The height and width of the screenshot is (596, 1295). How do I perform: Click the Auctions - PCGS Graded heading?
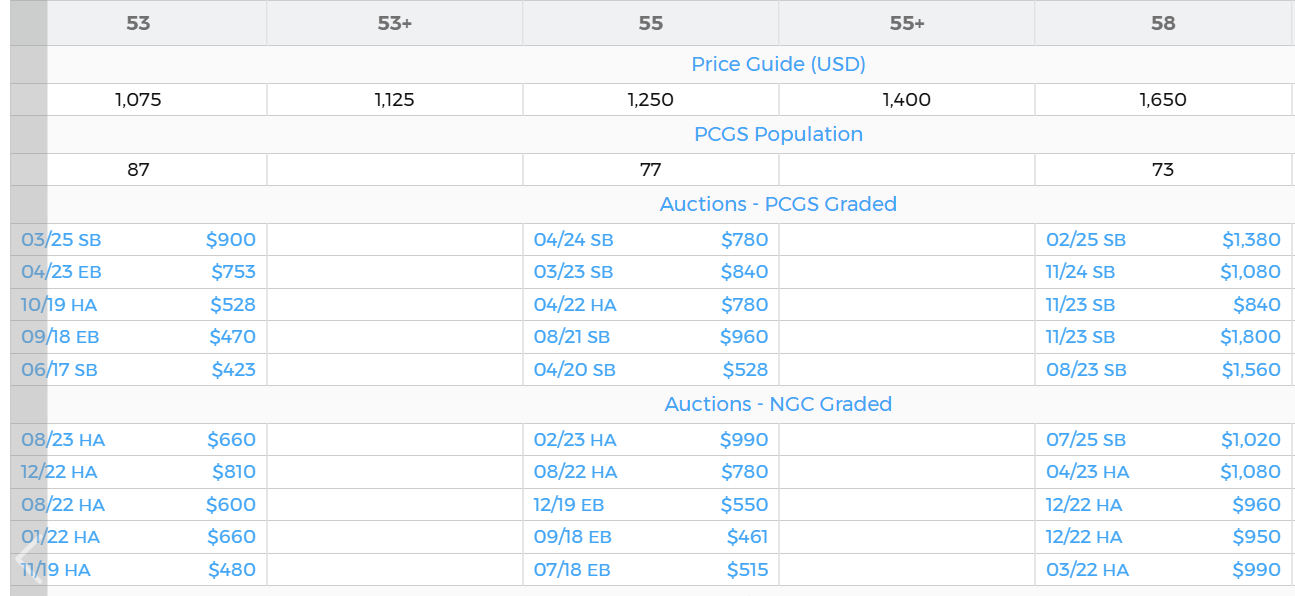778,204
